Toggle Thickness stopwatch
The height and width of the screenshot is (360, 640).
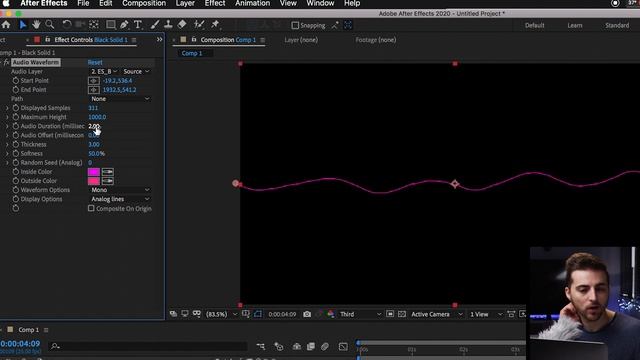[x=16, y=144]
